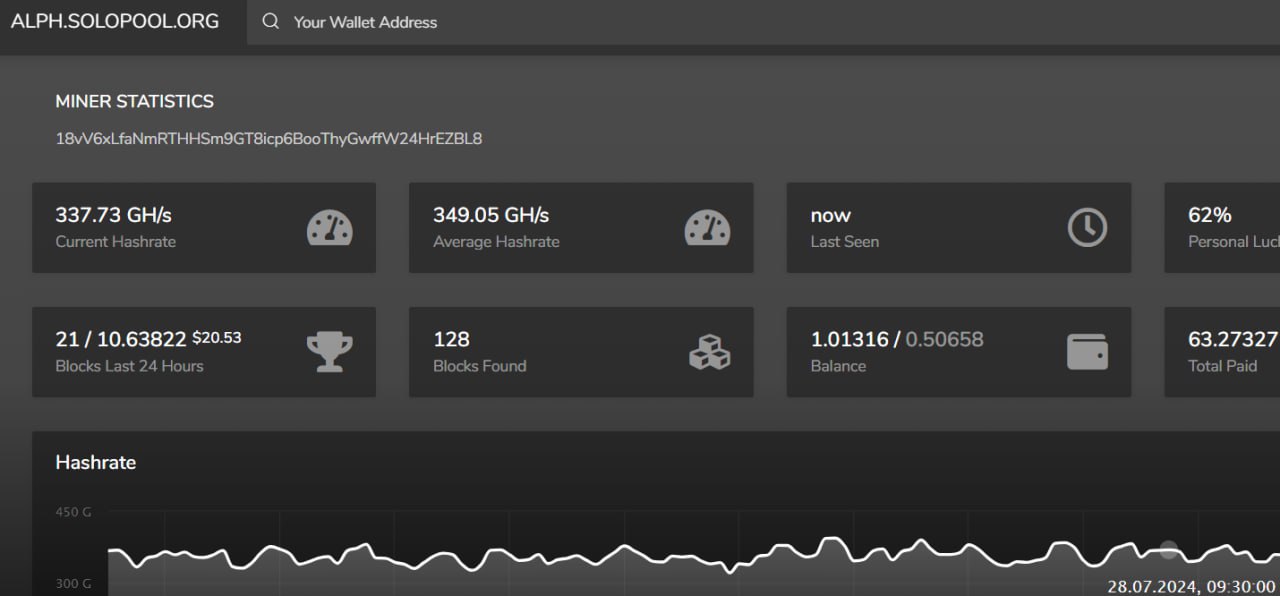Click the Total Paid card
Image resolution: width=1280 pixels, height=596 pixels.
pos(1222,352)
